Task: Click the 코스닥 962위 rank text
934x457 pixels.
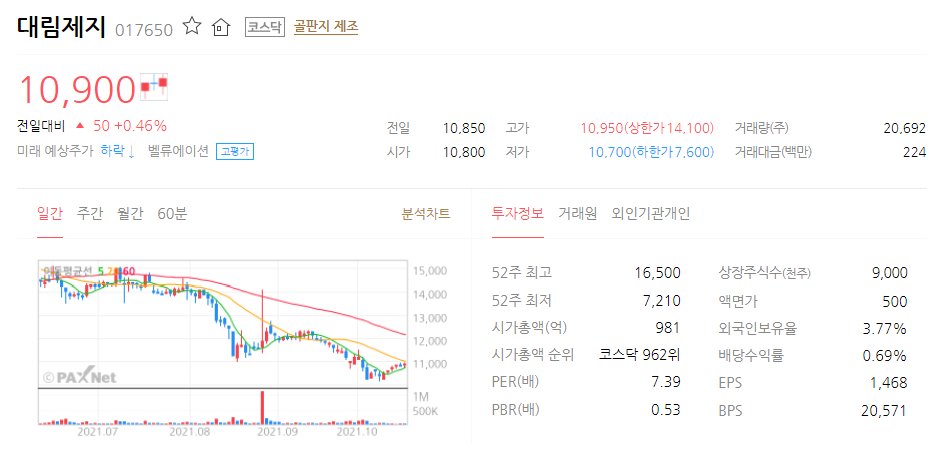Action: pos(639,356)
